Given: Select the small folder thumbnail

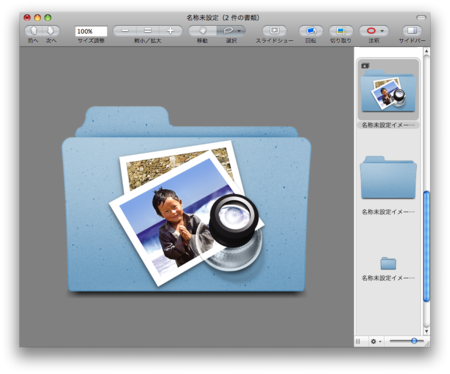Looking at the screenshot, I should 388,263.
